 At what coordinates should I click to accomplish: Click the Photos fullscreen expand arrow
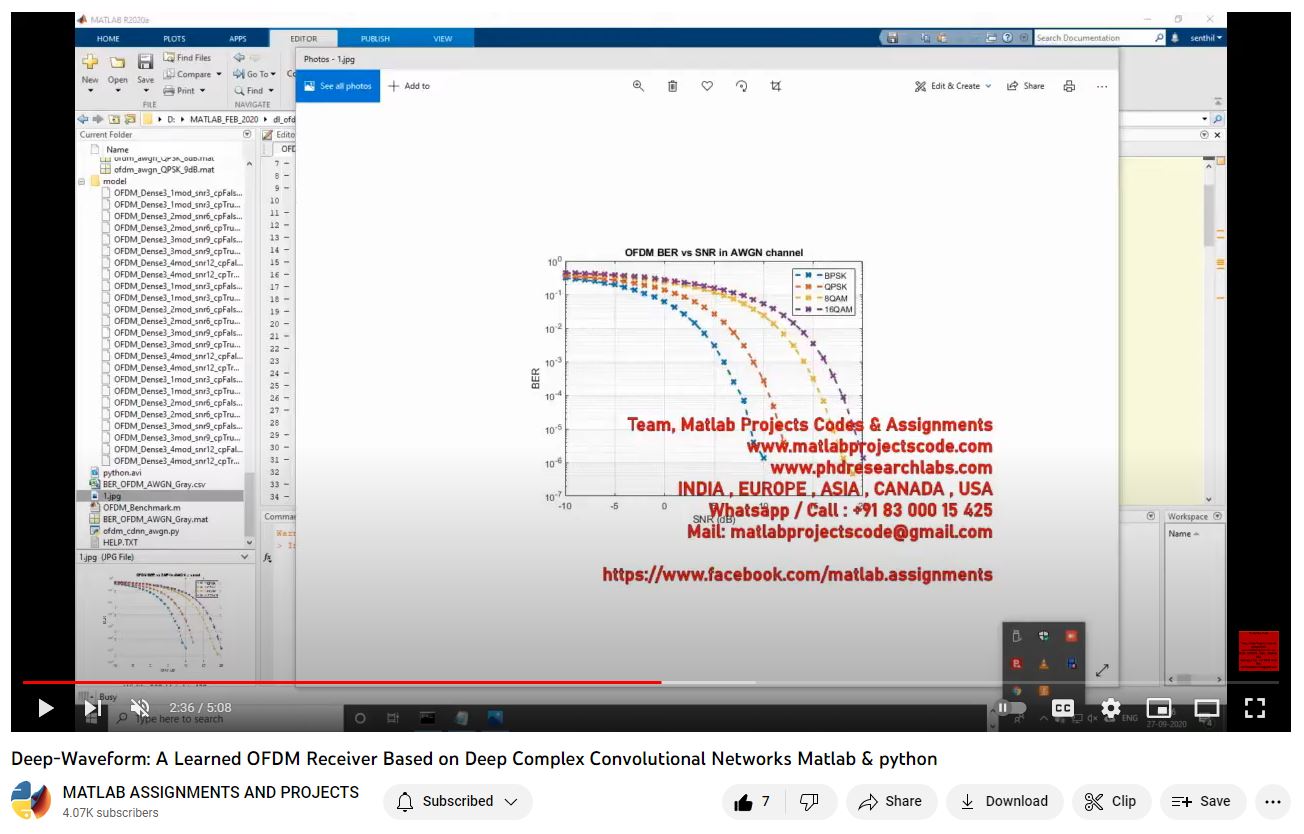coord(1102,670)
